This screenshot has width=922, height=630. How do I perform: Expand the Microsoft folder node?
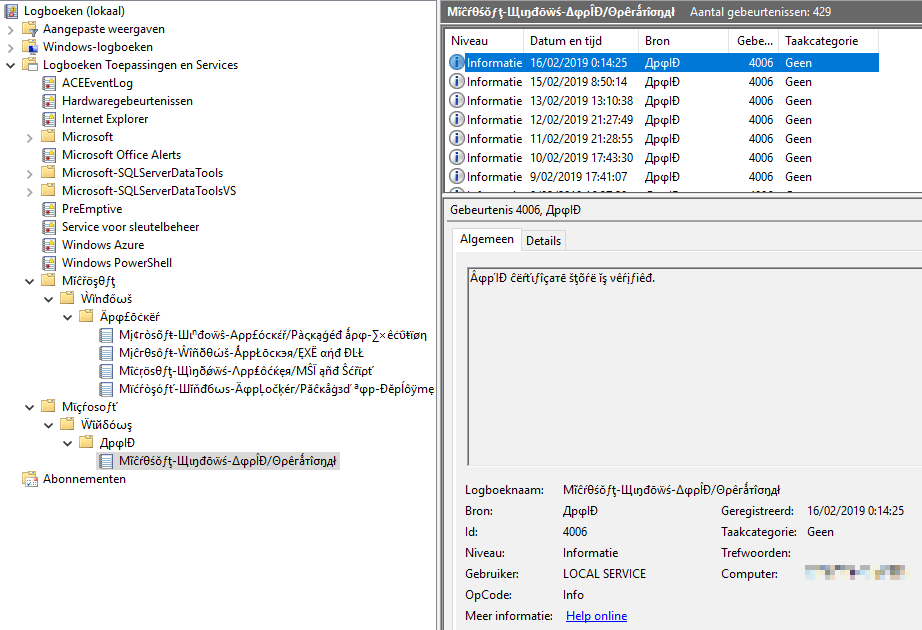[29, 138]
